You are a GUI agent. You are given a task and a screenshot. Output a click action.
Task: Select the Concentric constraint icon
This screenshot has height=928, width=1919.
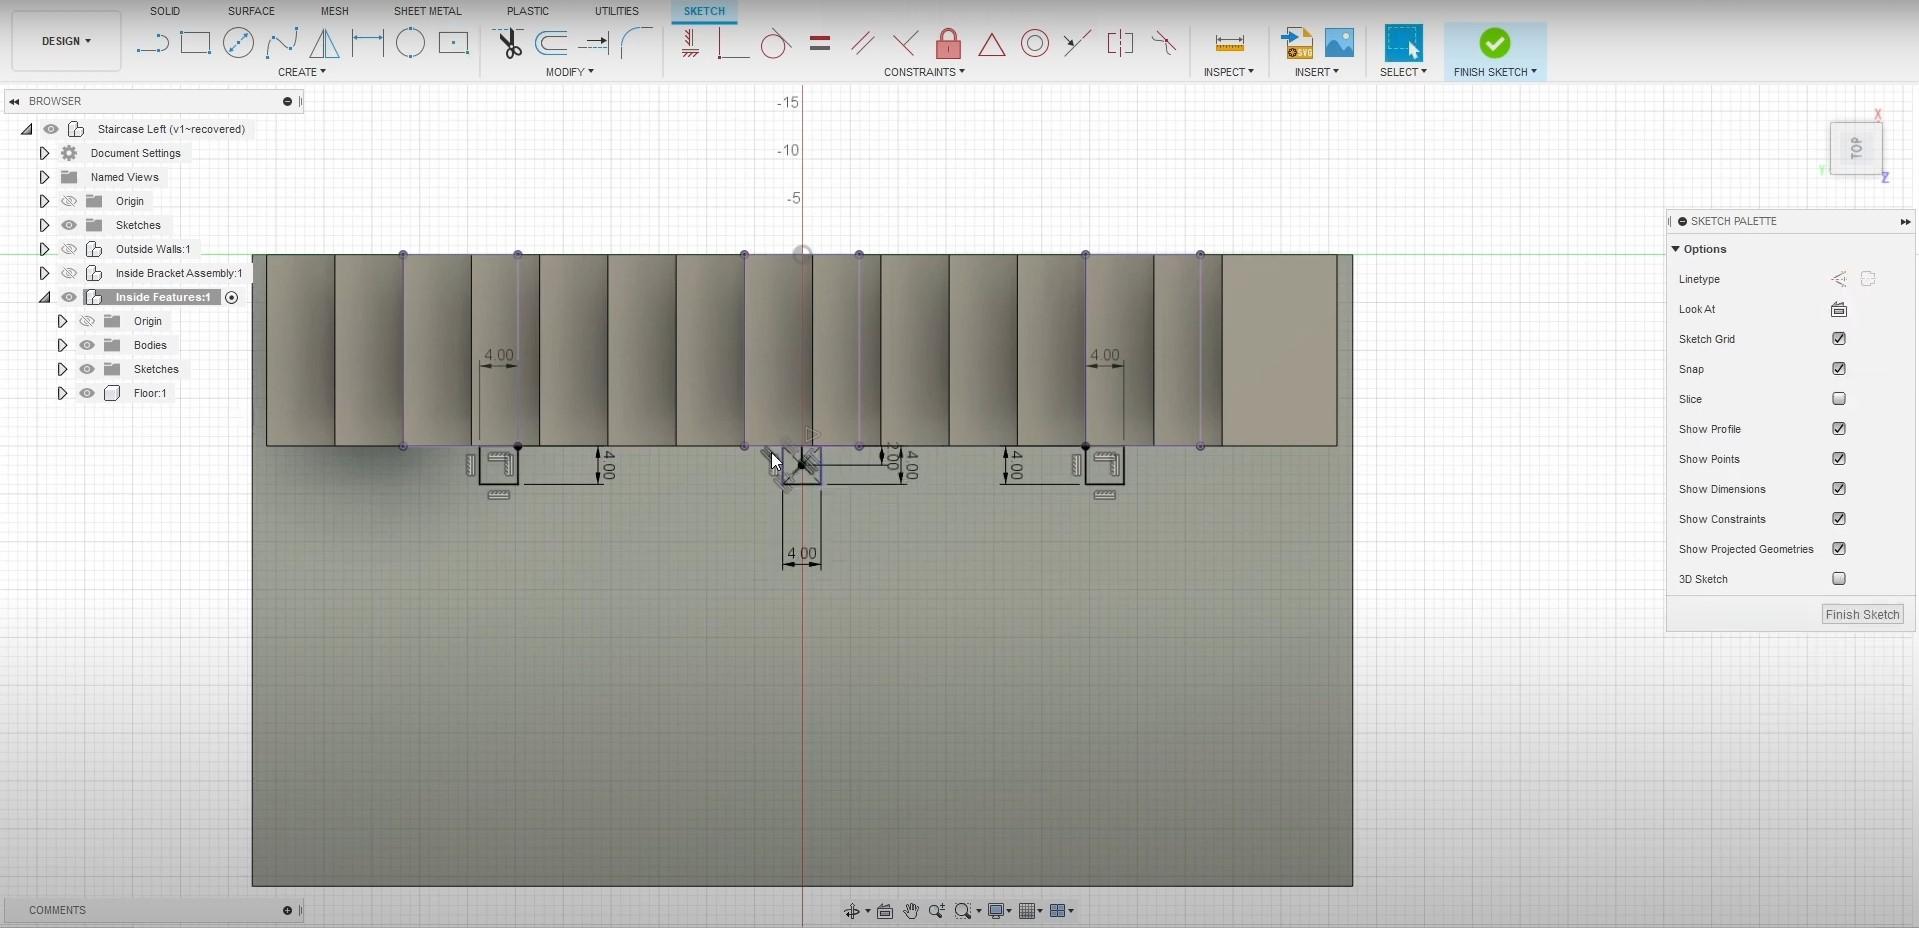(x=1035, y=43)
